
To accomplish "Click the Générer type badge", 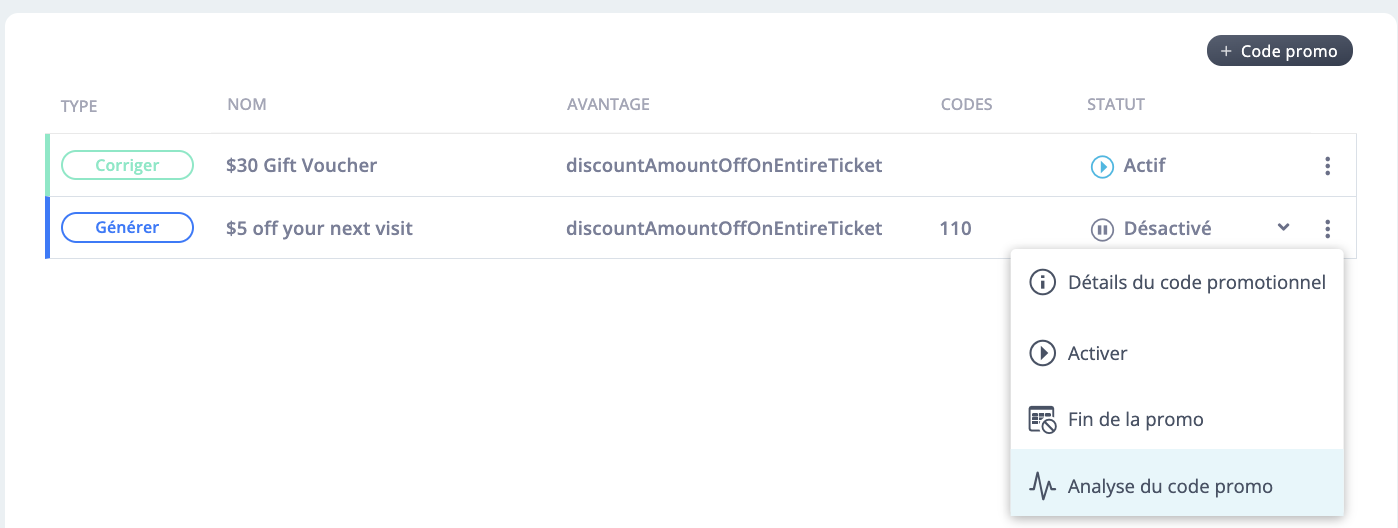I will tap(127, 228).
